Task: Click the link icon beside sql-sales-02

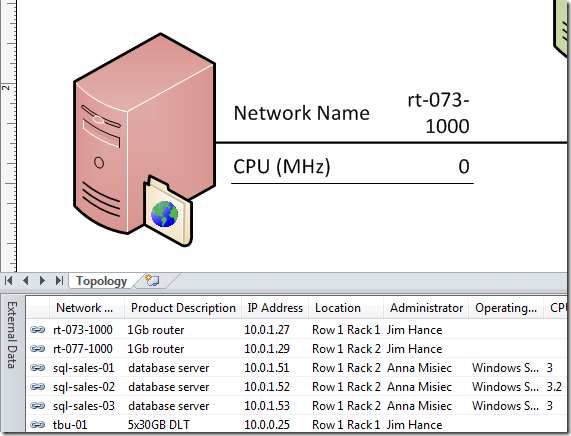Action: tap(38, 386)
